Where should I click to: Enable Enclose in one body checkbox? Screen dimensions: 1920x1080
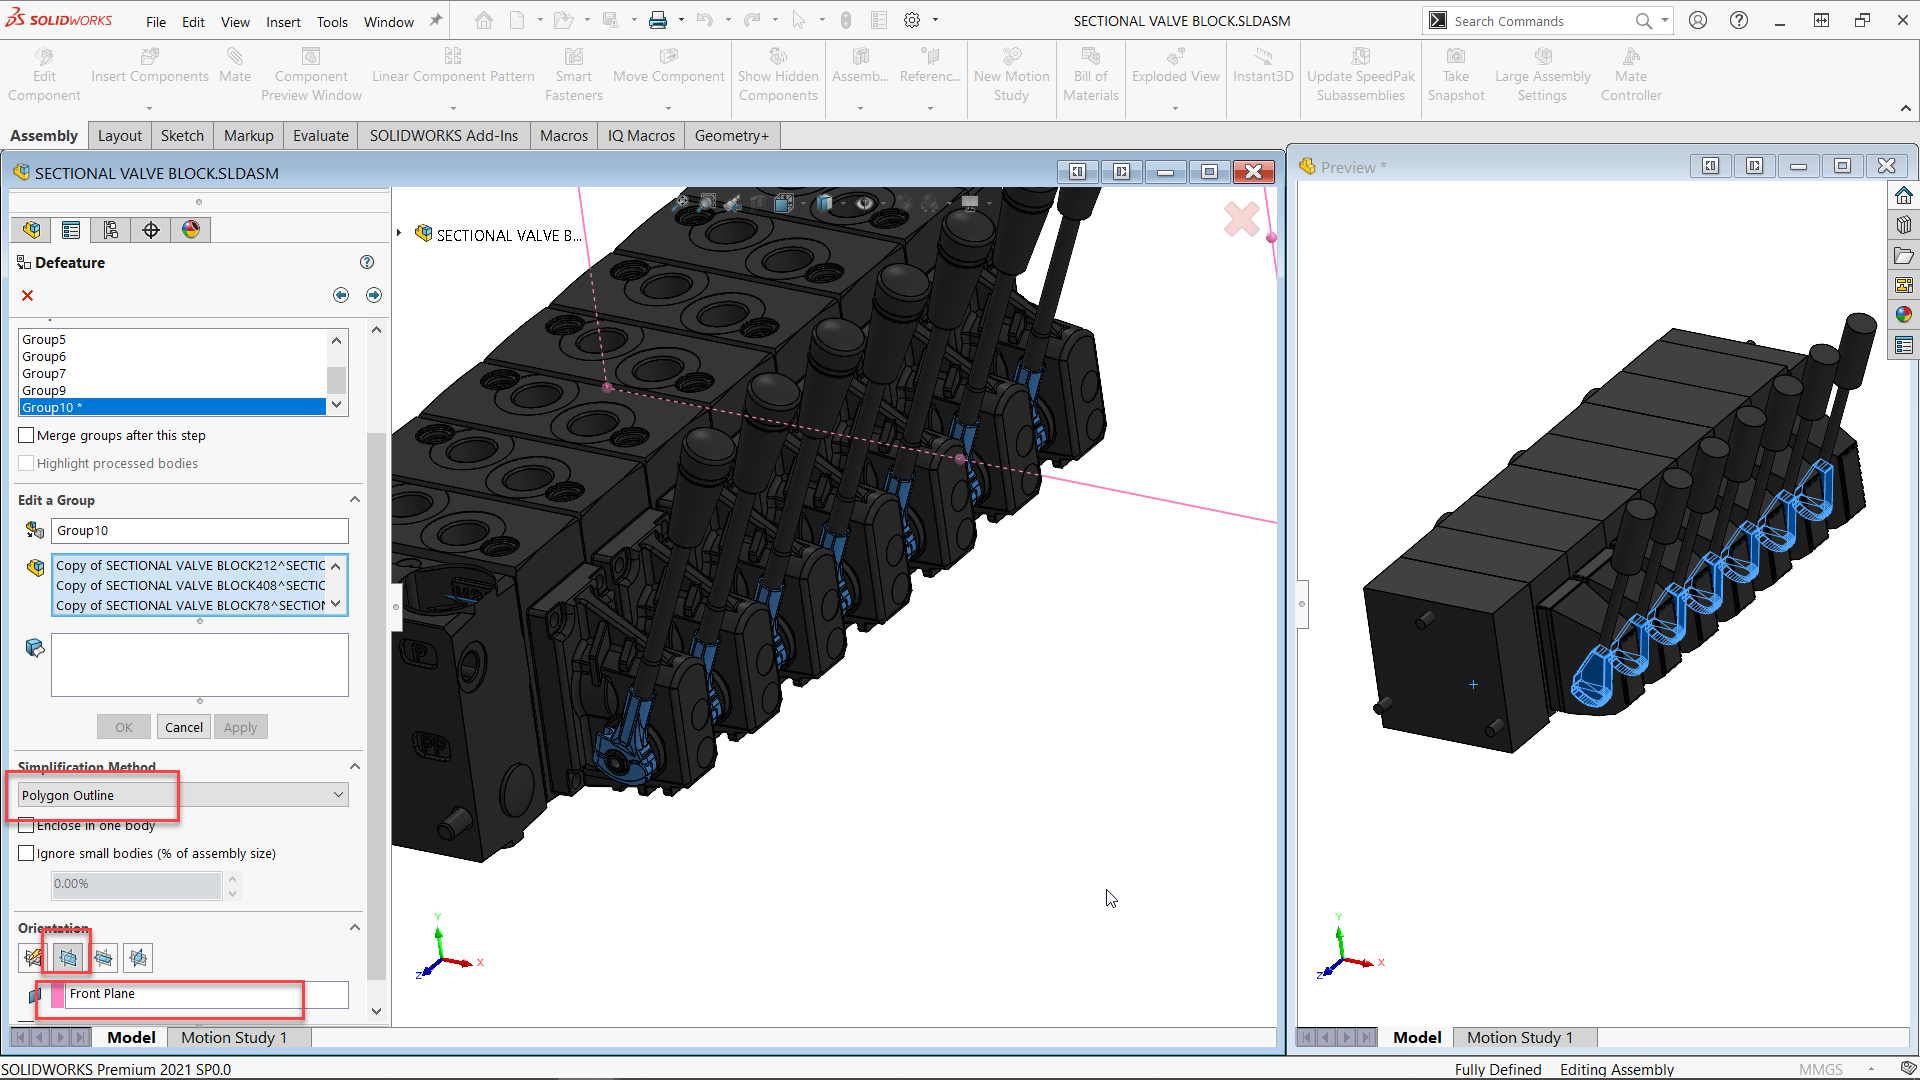click(27, 826)
